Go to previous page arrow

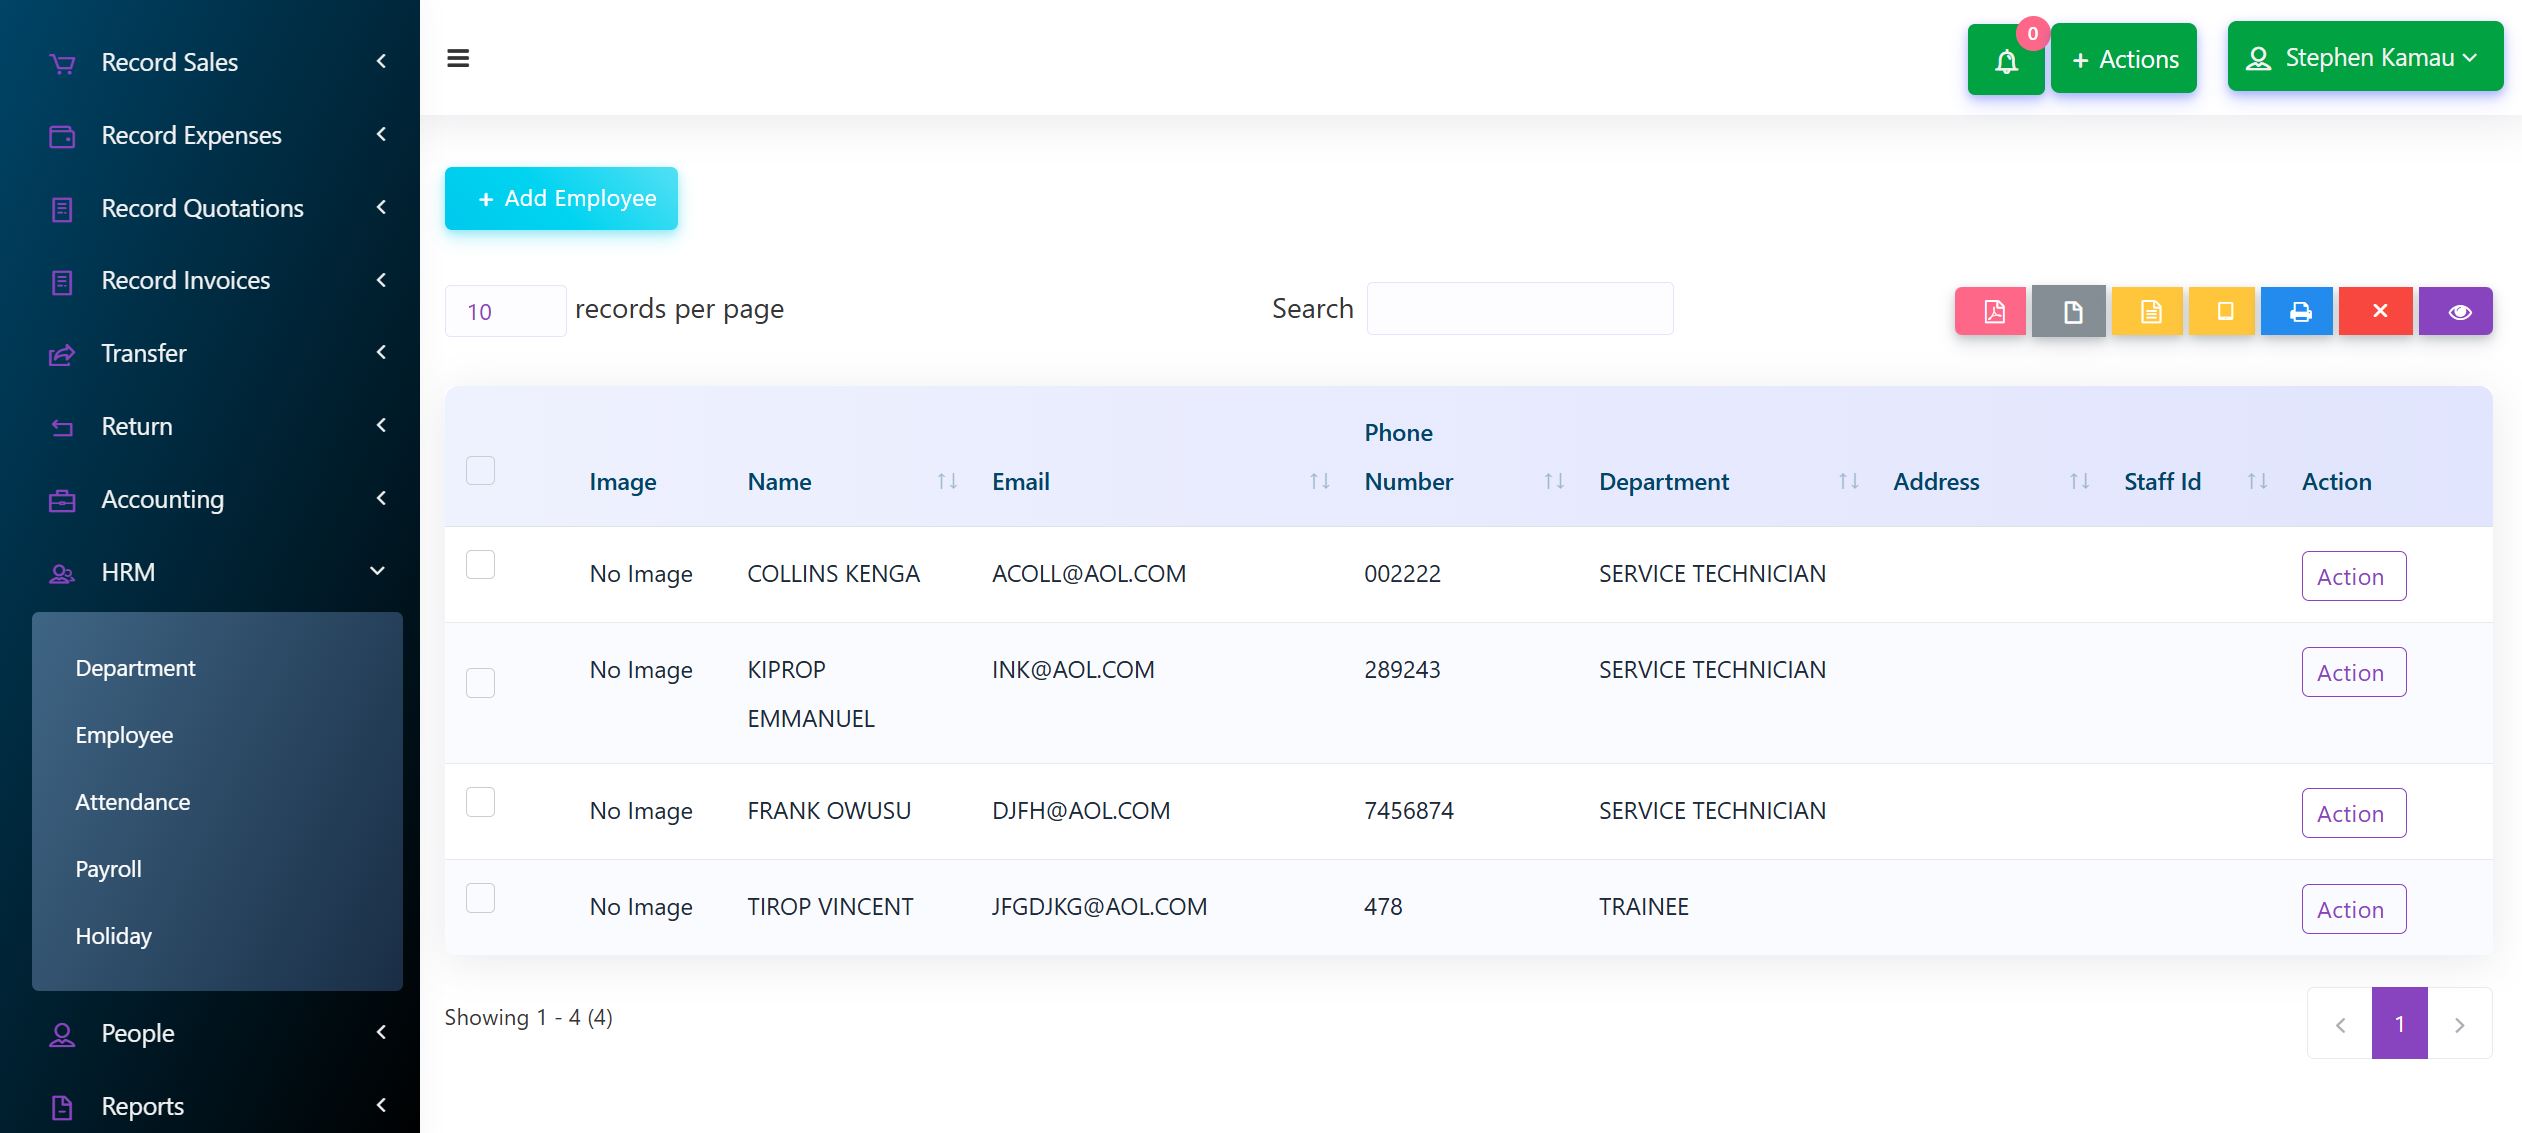[2340, 1024]
